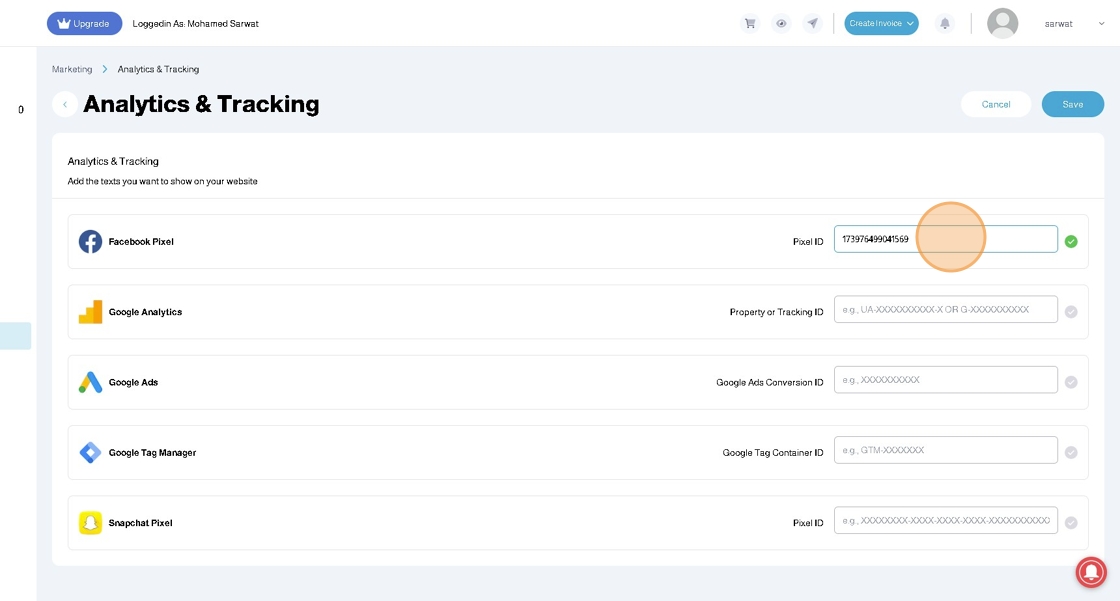Click the Facebook Pixel logo icon
The height and width of the screenshot is (601, 1120).
90,241
